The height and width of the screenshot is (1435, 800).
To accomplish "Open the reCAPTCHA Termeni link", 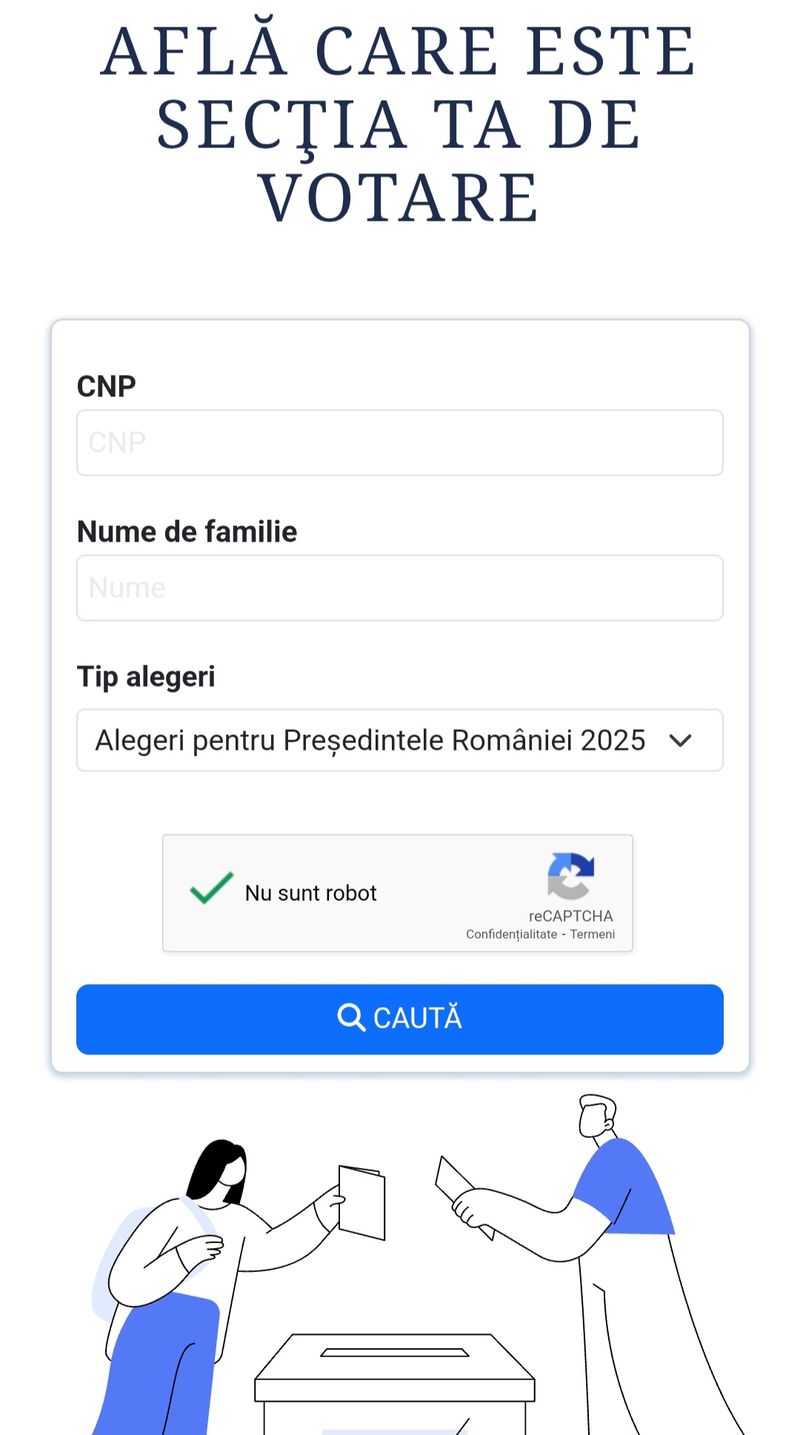I will [593, 934].
